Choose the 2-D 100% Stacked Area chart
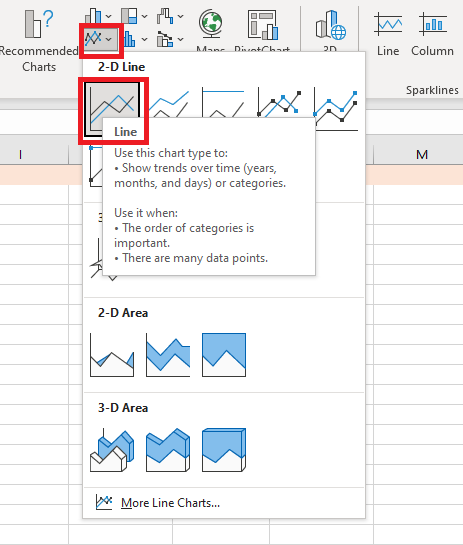 (x=224, y=355)
